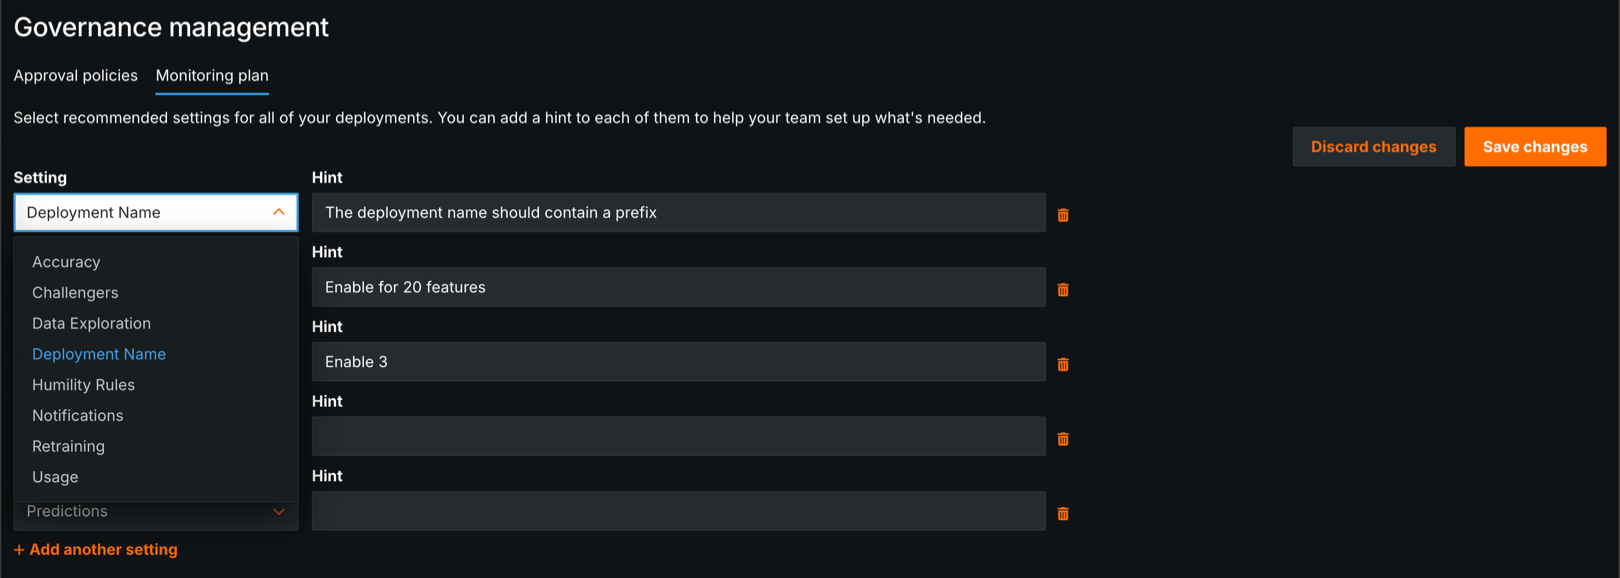
Task: Select Notifications setting option
Action: click(77, 416)
